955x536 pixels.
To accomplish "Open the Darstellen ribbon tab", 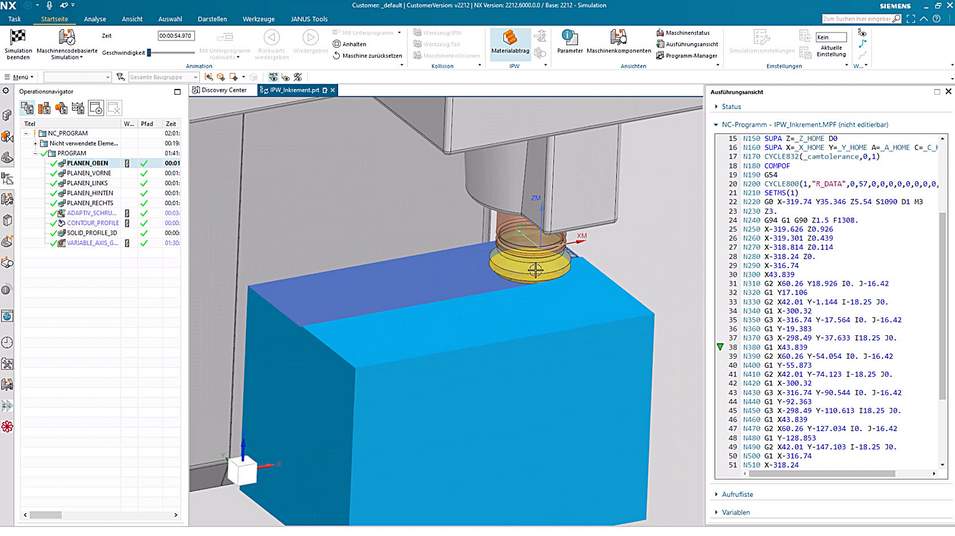I will [212, 19].
